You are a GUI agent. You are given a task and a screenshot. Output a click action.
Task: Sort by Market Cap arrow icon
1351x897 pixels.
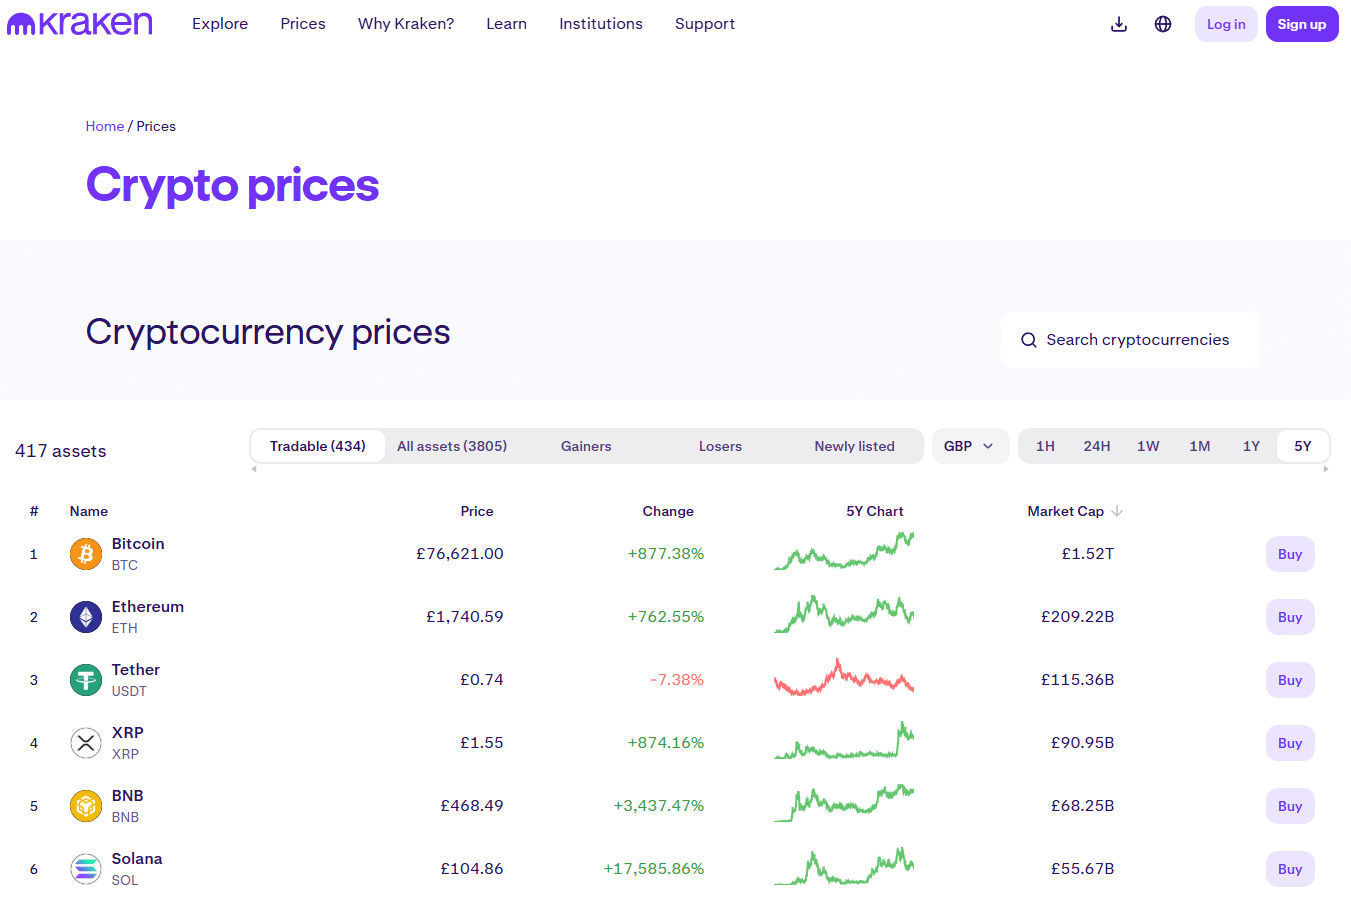[1117, 511]
